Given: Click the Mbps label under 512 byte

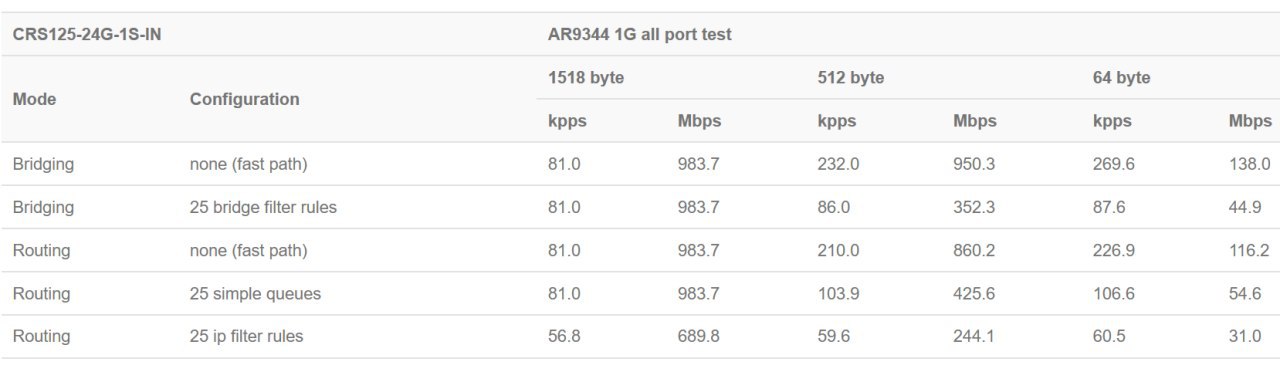Looking at the screenshot, I should [x=974, y=121].
